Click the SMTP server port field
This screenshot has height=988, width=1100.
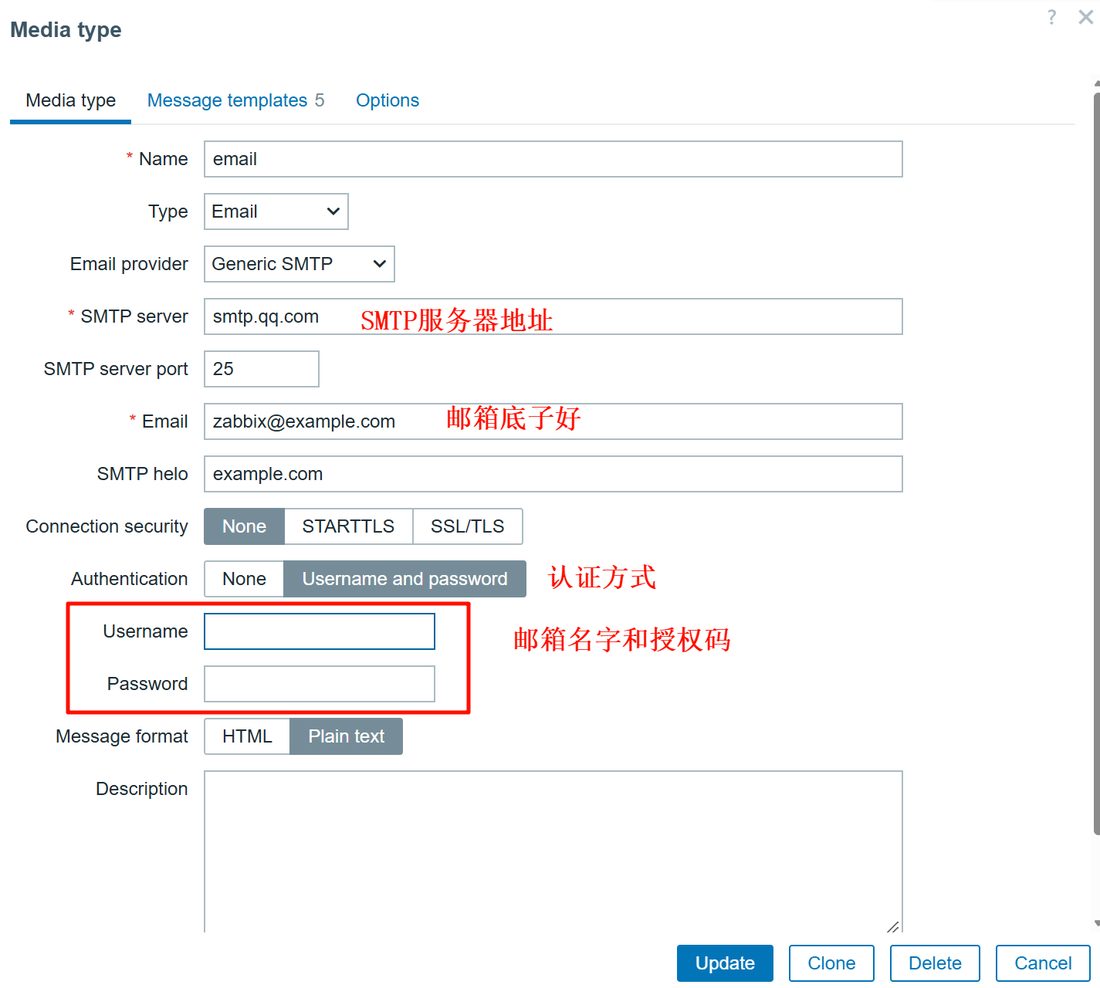pos(261,369)
